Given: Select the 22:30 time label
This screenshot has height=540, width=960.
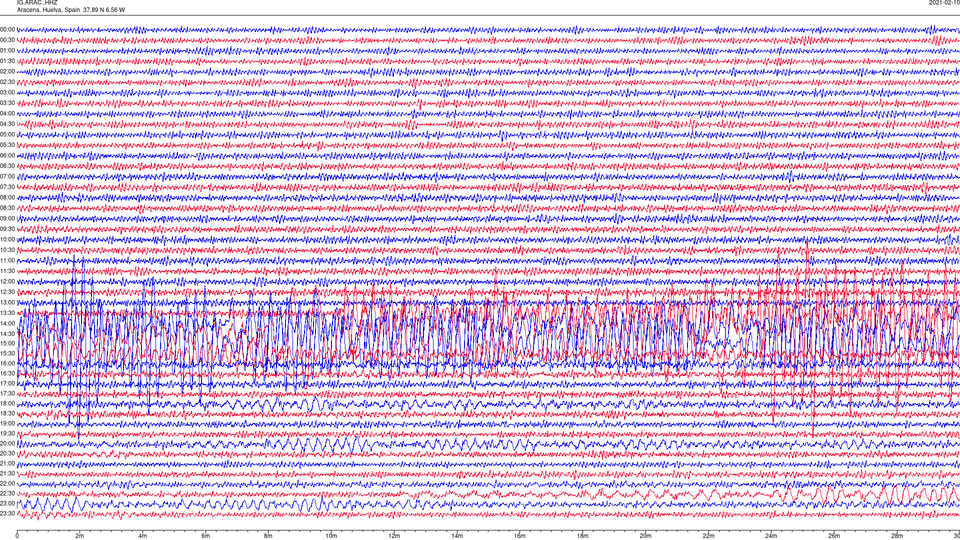Looking at the screenshot, I should coord(7,493).
